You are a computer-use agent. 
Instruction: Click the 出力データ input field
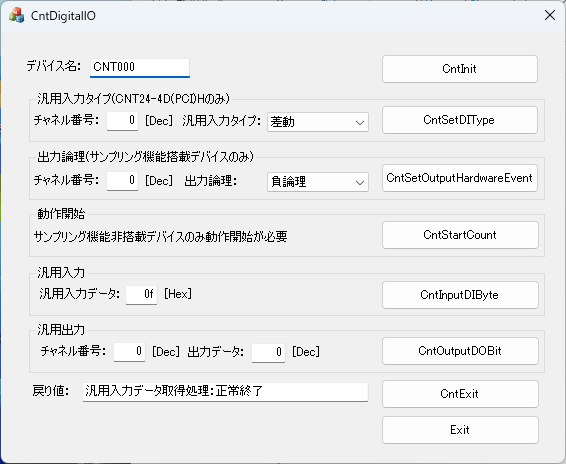268,352
